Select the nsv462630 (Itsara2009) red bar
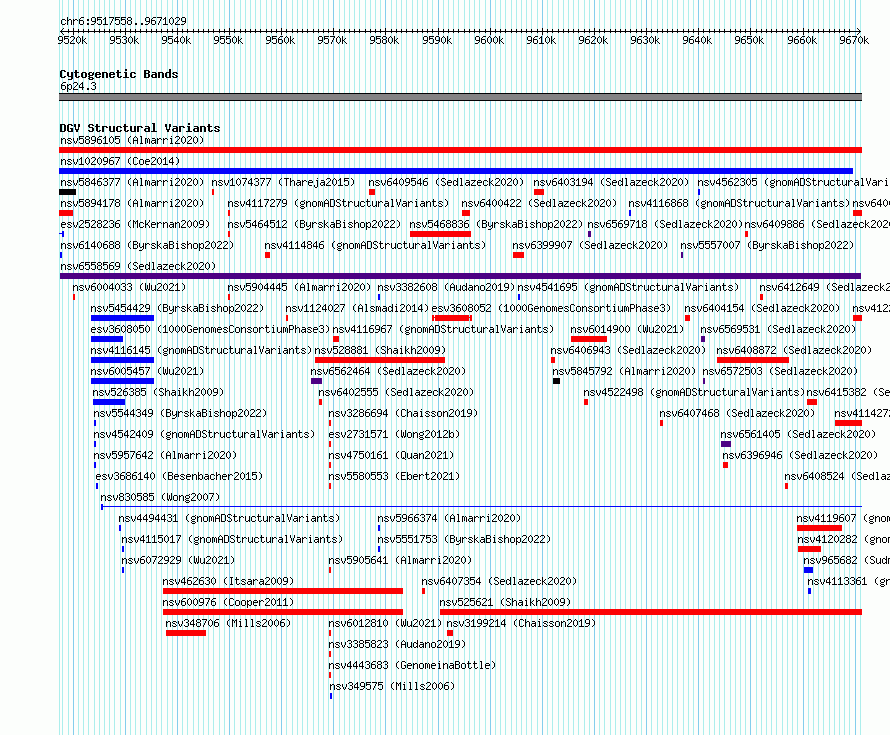This screenshot has height=735, width=890. pyautogui.click(x=283, y=591)
